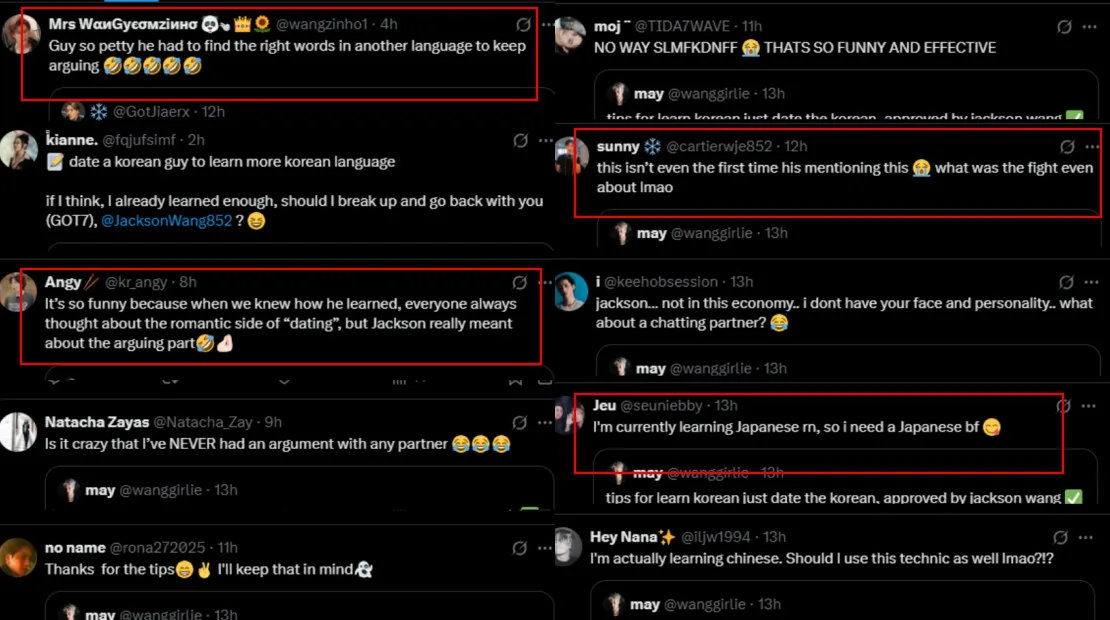The width and height of the screenshot is (1110, 620).
Task: Click the Grok icon on moj's tweet
Action: point(1065,27)
